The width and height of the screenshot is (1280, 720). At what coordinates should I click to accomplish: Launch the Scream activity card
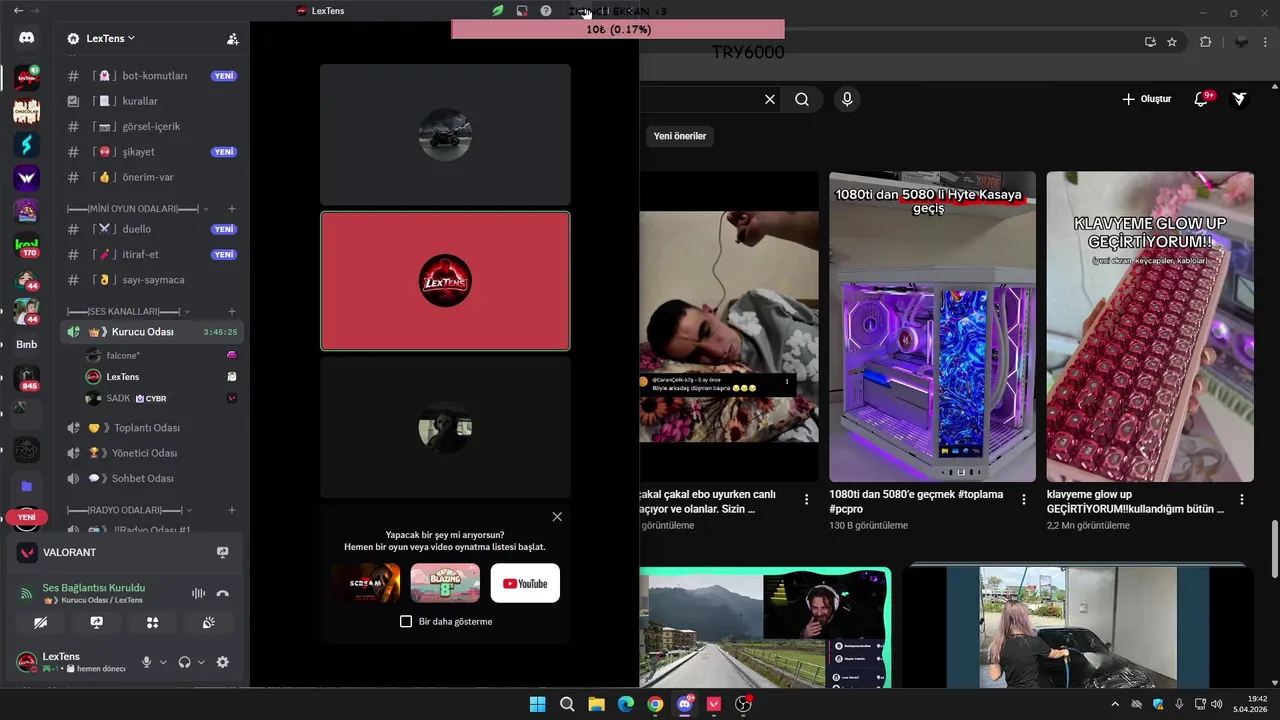[x=365, y=583]
